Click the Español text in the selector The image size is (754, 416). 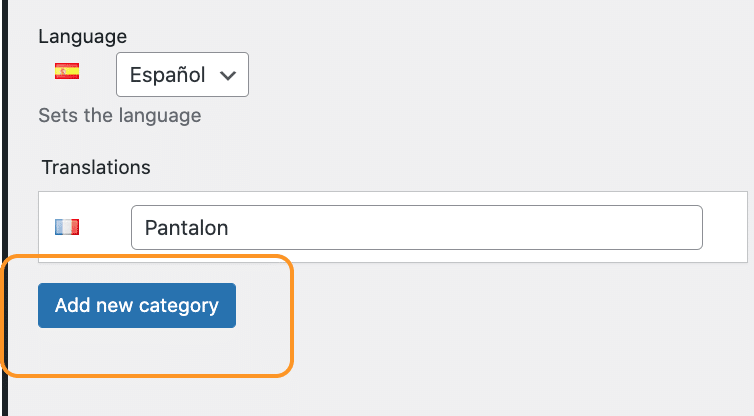[x=167, y=75]
